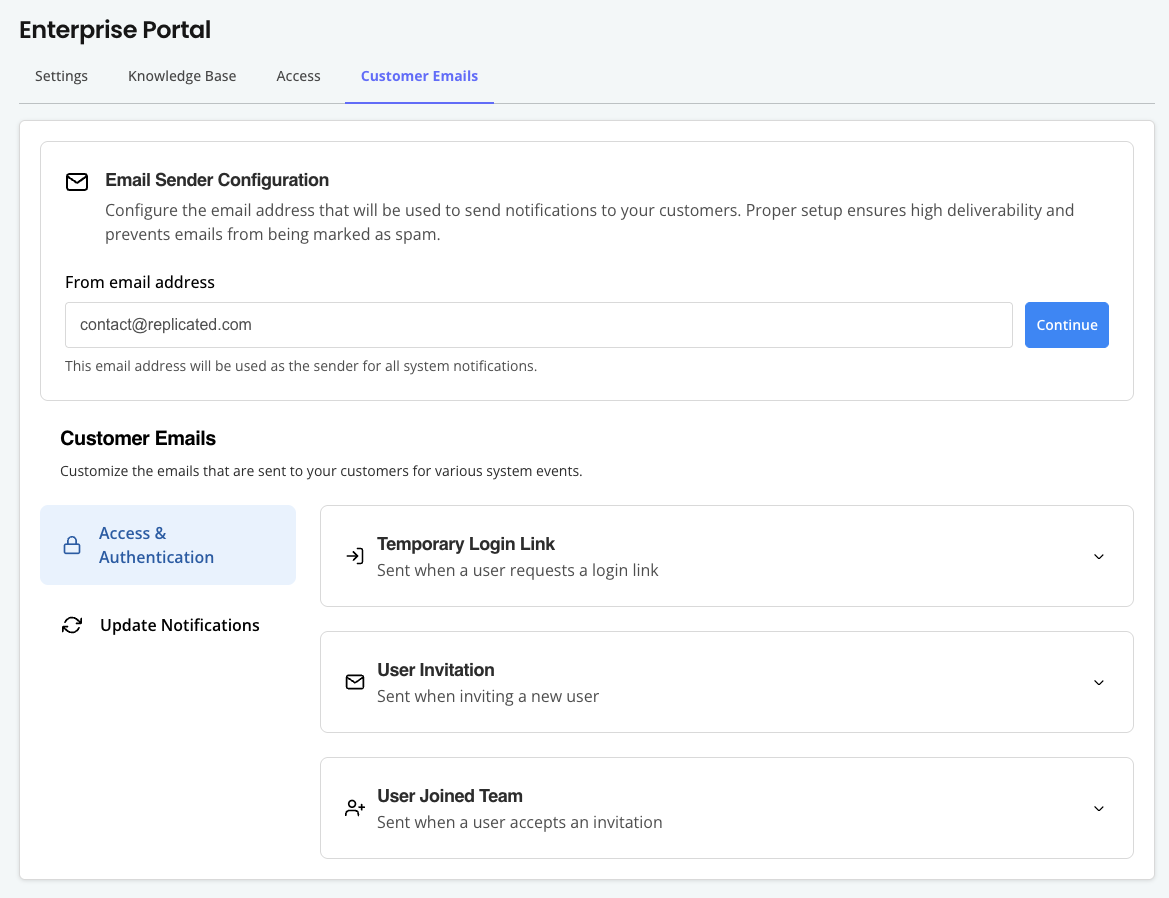Select the Customer Emails tab

(419, 76)
